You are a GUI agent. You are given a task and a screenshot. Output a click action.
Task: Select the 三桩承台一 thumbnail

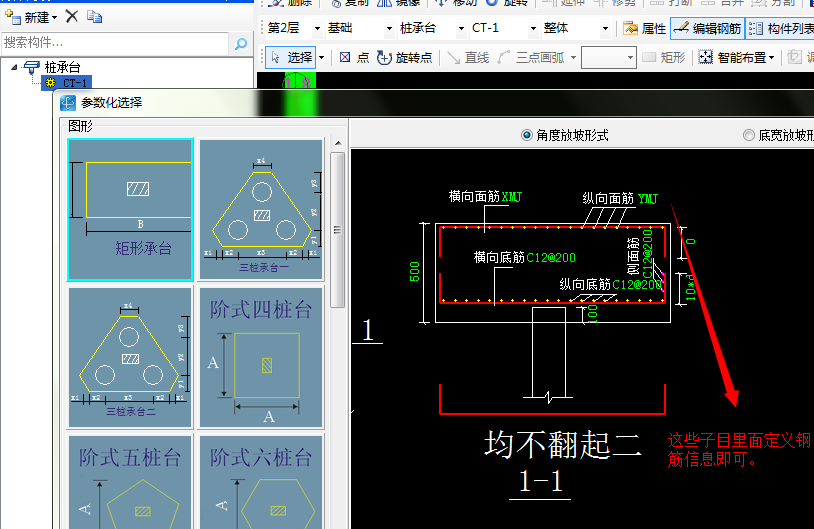tap(261, 209)
